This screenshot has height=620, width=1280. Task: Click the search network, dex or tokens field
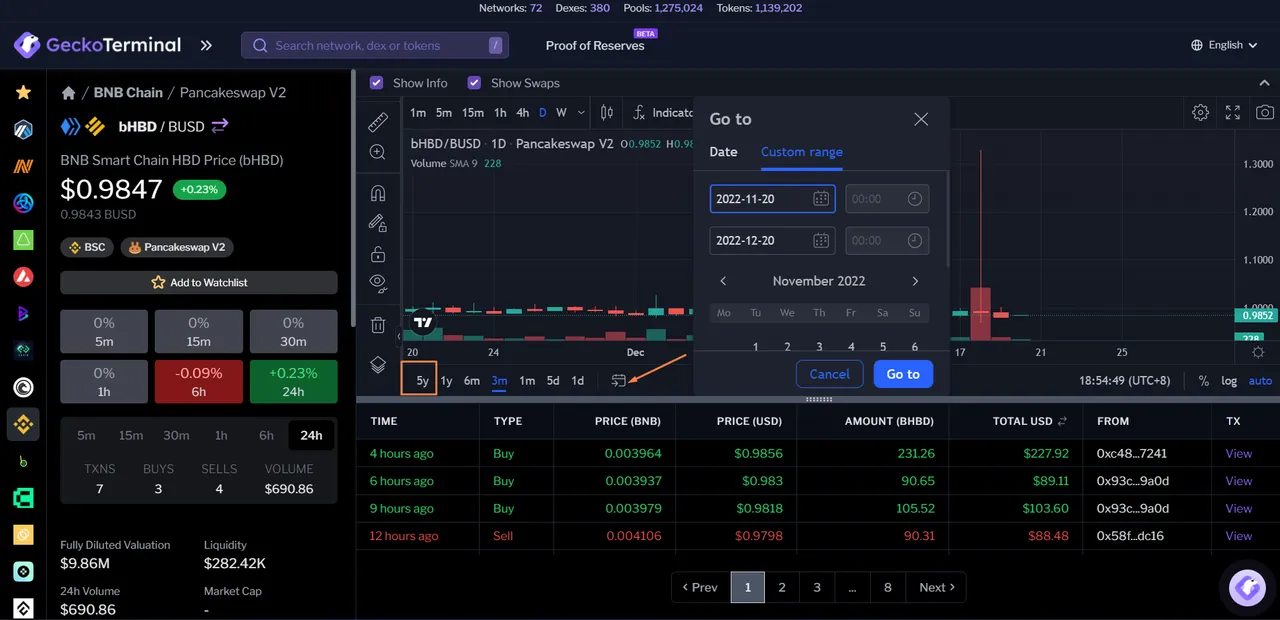pyautogui.click(x=375, y=45)
